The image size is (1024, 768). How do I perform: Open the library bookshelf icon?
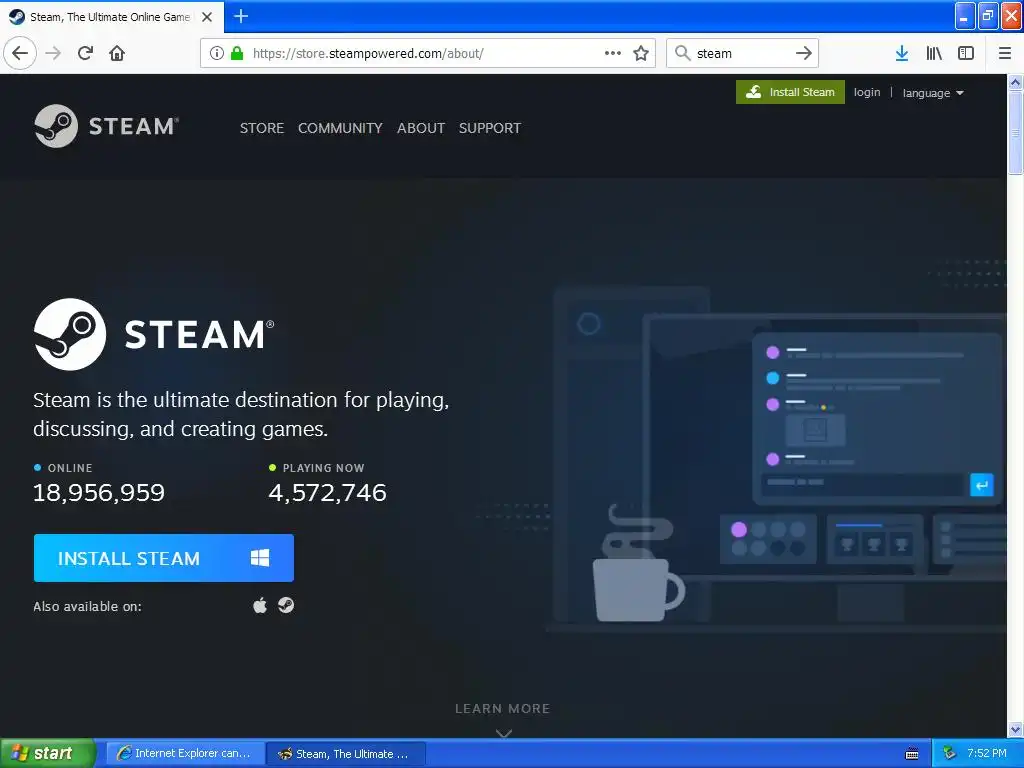(934, 53)
